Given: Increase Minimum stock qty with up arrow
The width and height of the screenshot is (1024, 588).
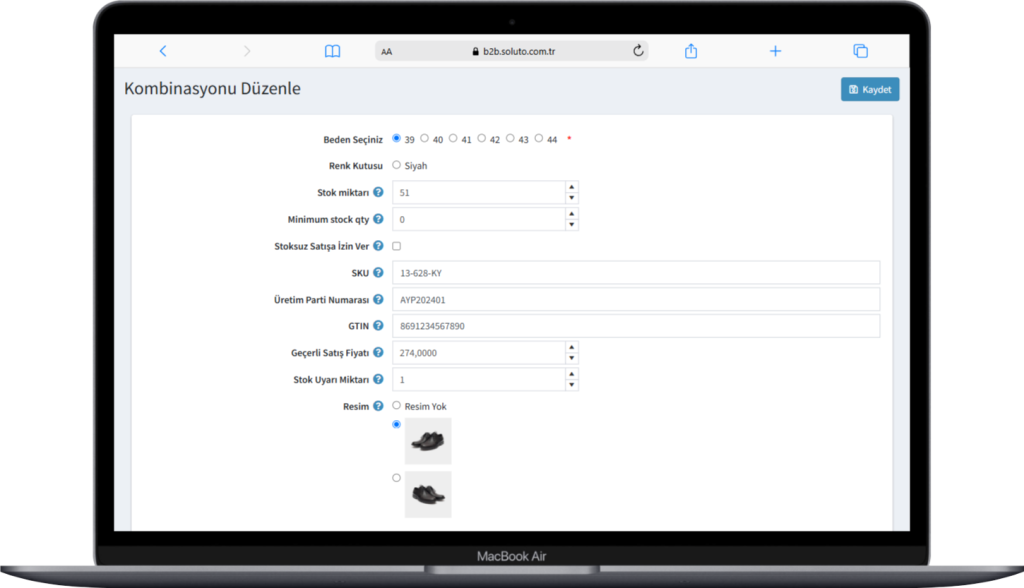Looking at the screenshot, I should pyautogui.click(x=571, y=214).
